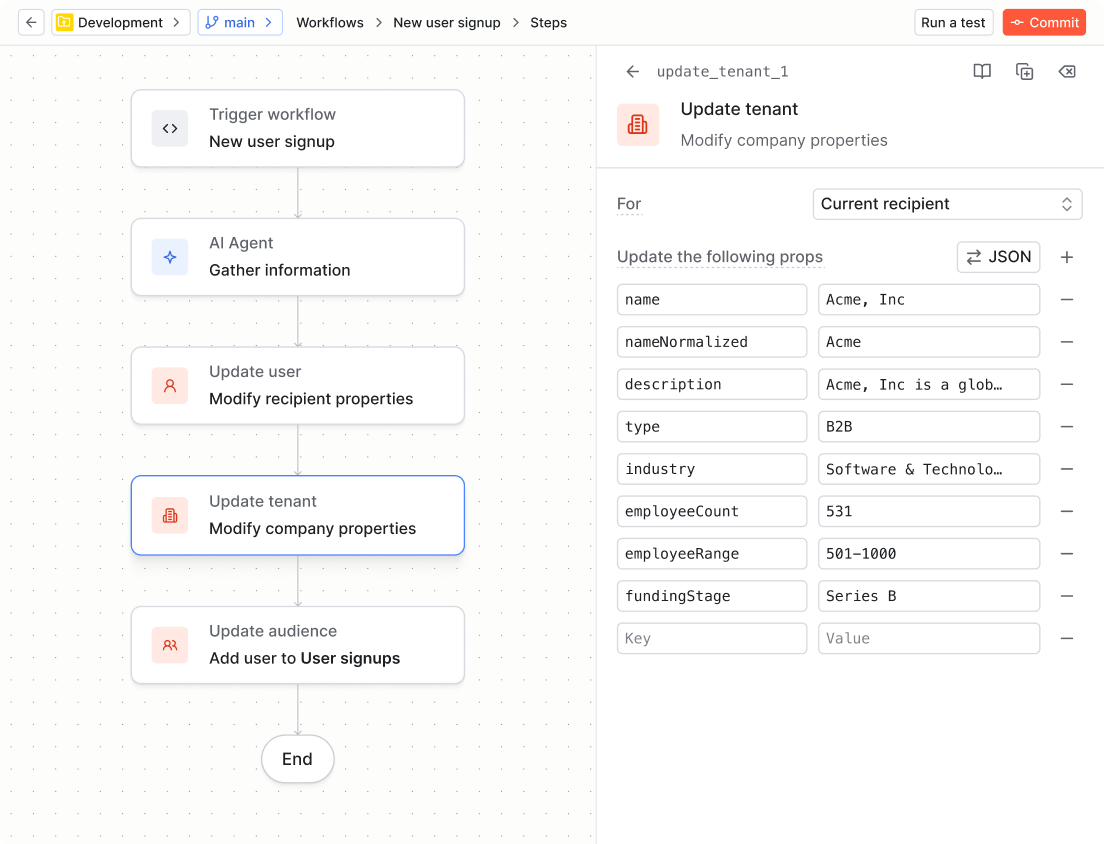Select the AI Agent step node

(x=298, y=257)
